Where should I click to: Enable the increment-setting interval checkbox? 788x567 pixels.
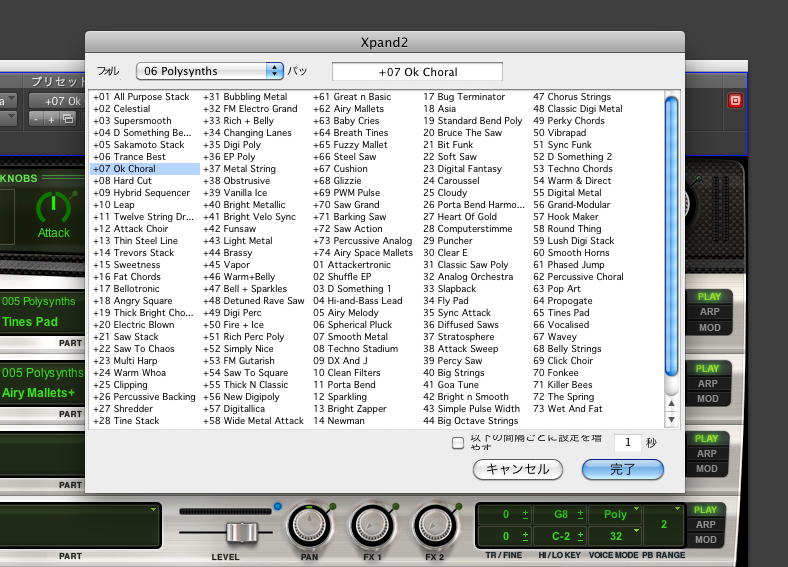coord(458,443)
